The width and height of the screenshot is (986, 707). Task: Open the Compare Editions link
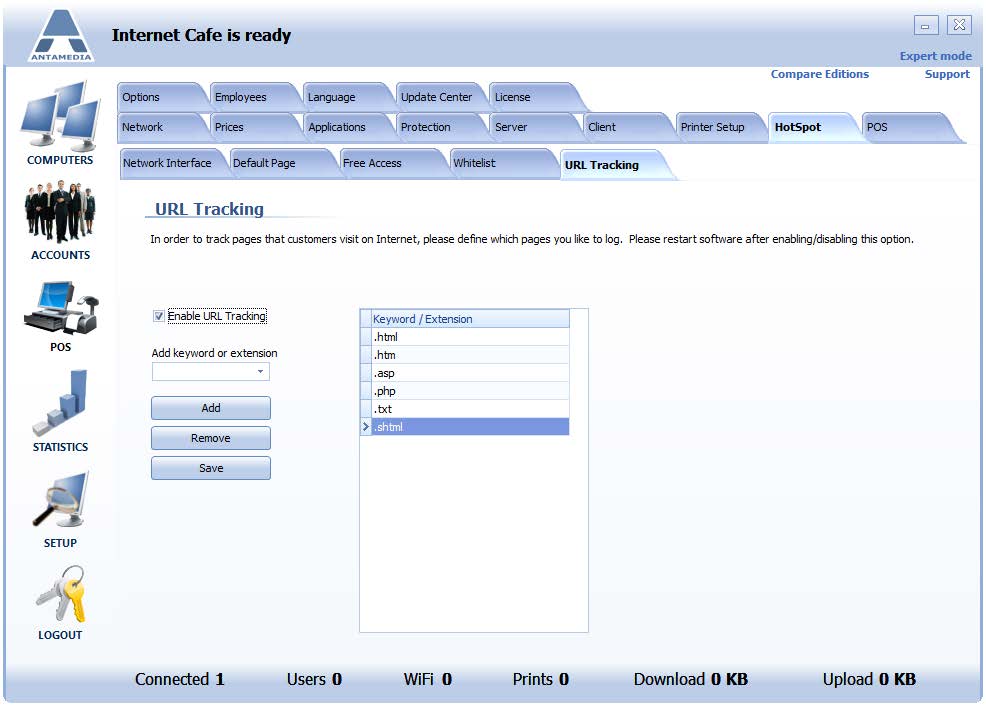(x=819, y=74)
